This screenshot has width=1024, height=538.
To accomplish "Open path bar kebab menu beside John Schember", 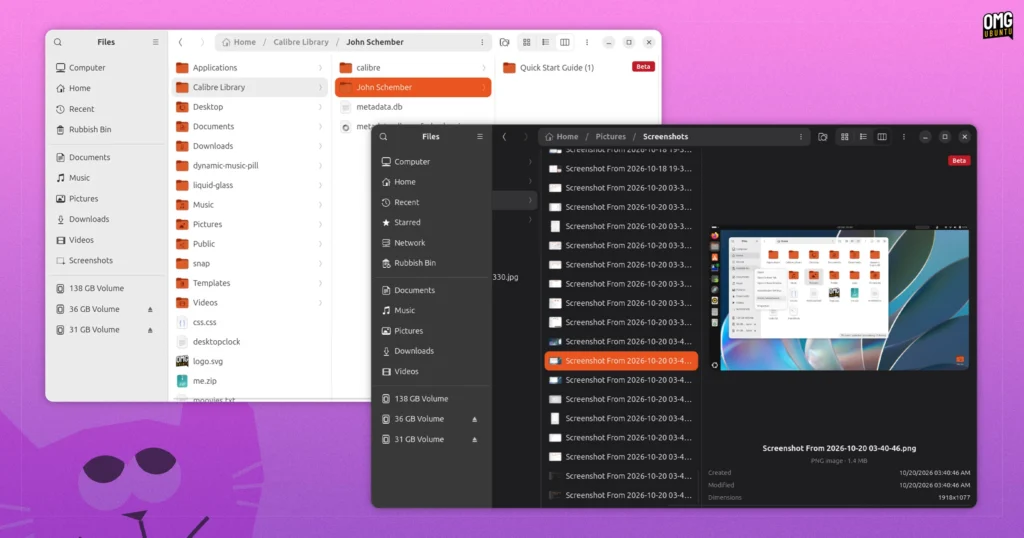I will (482, 42).
